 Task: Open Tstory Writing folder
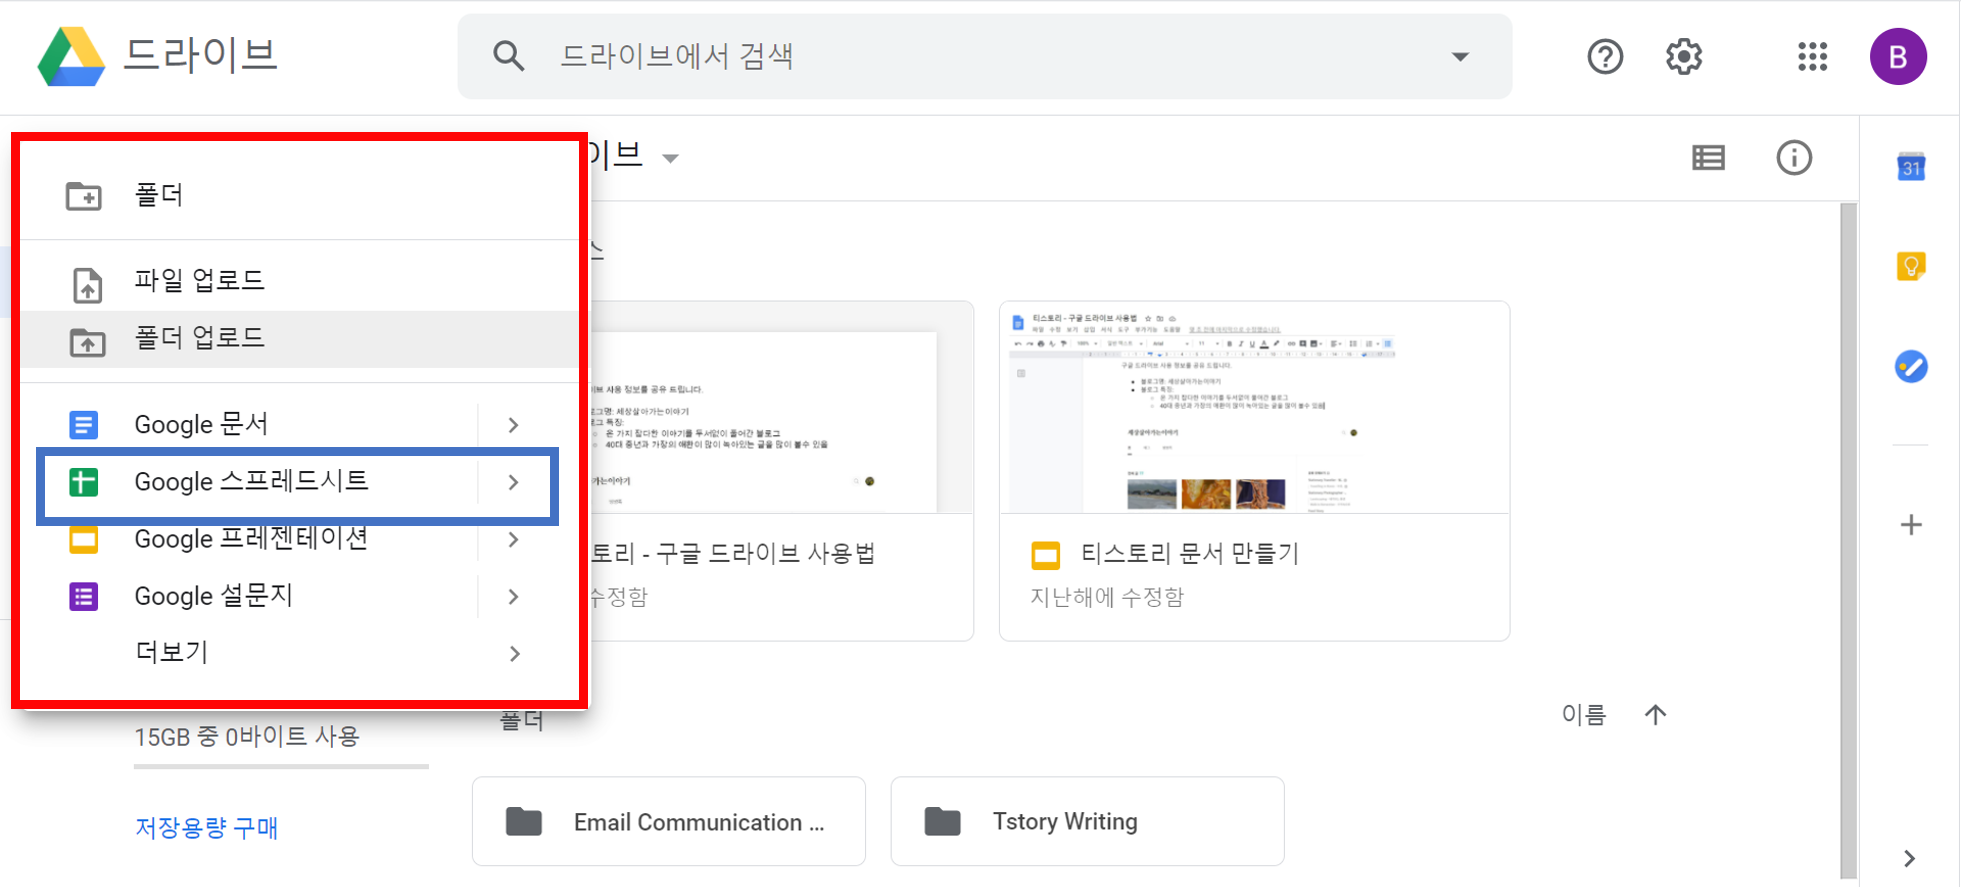pos(1087,822)
